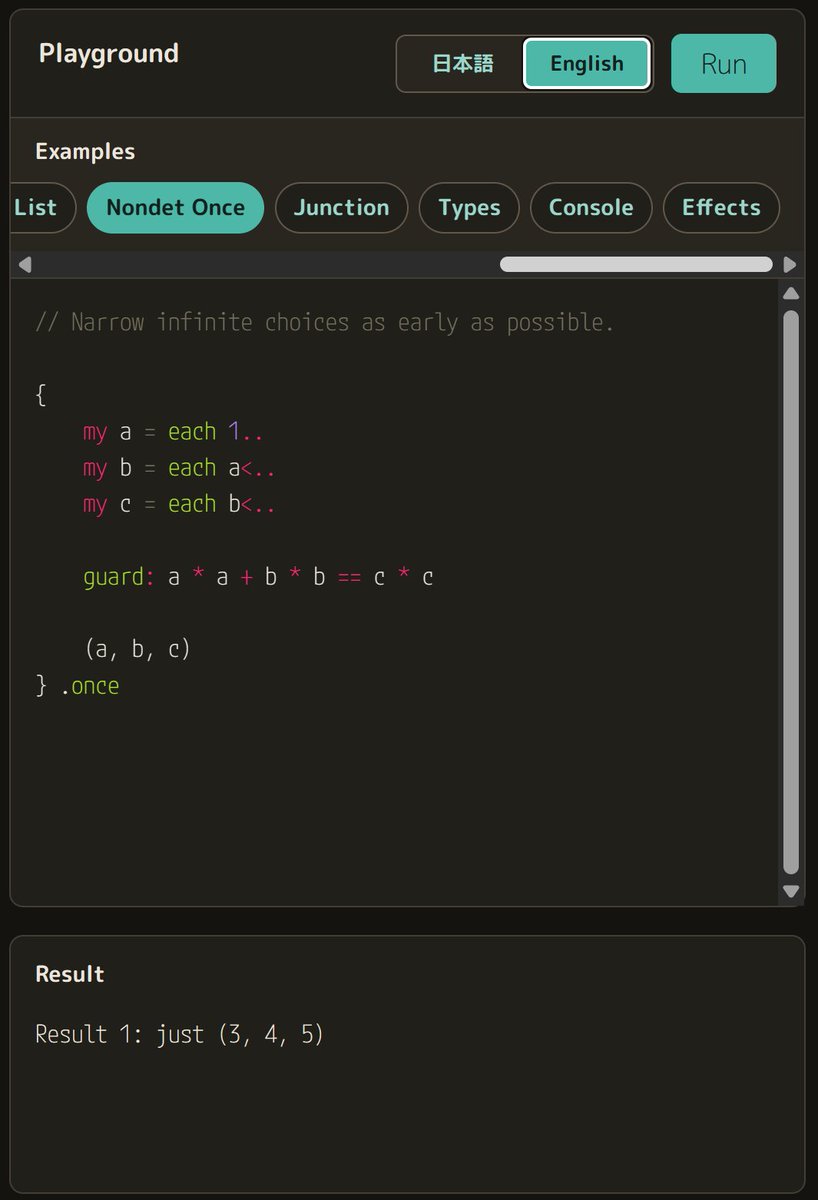
Task: Click the '.once' method call
Action: point(89,686)
